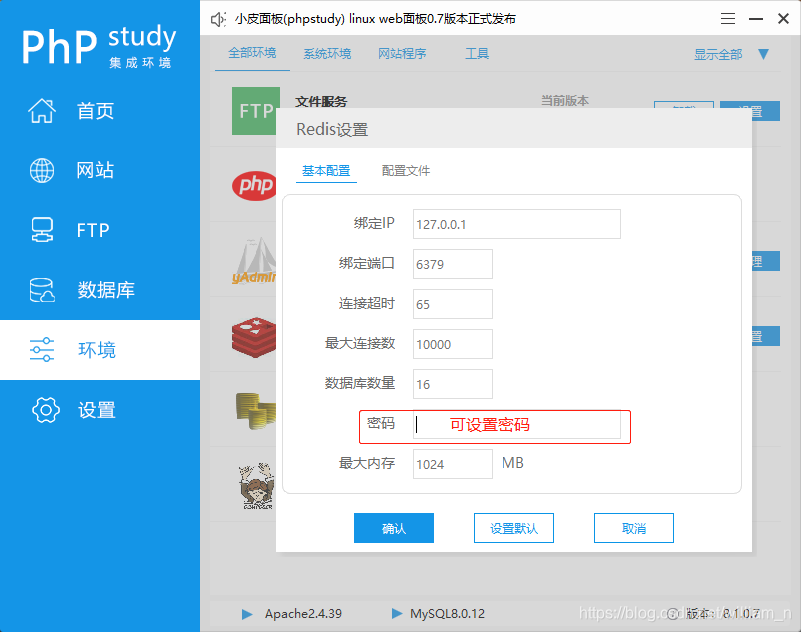Click the 当前版本 column label
Screen dimensions: 801x632
click(564, 101)
